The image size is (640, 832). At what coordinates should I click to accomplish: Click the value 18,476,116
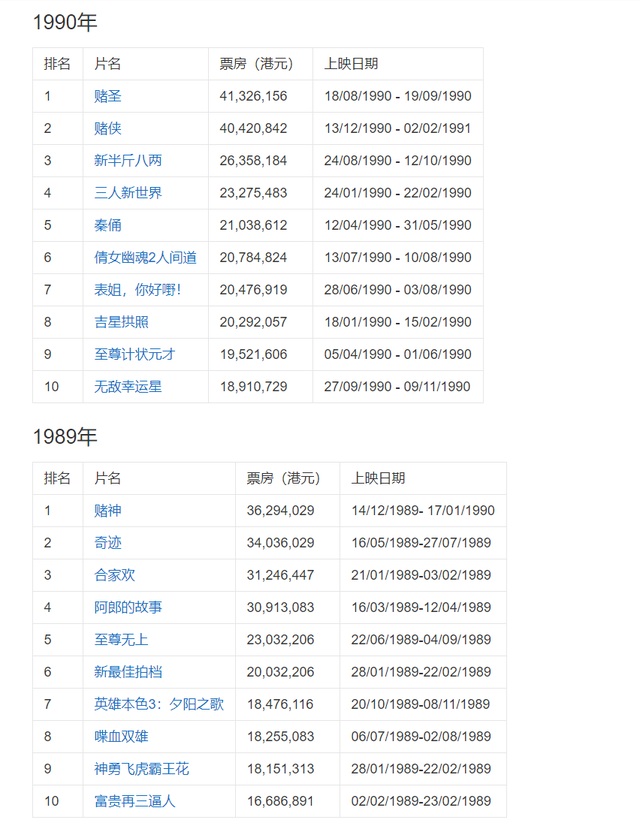(x=280, y=705)
